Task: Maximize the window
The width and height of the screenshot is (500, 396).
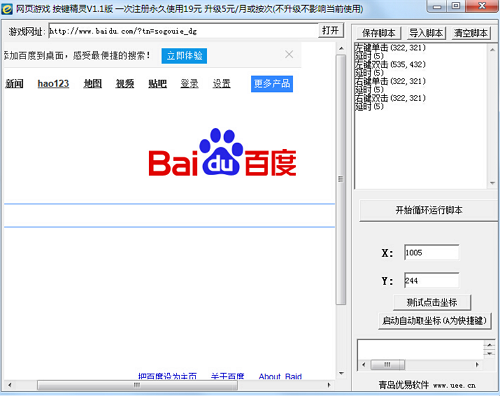Action: (456, 6)
